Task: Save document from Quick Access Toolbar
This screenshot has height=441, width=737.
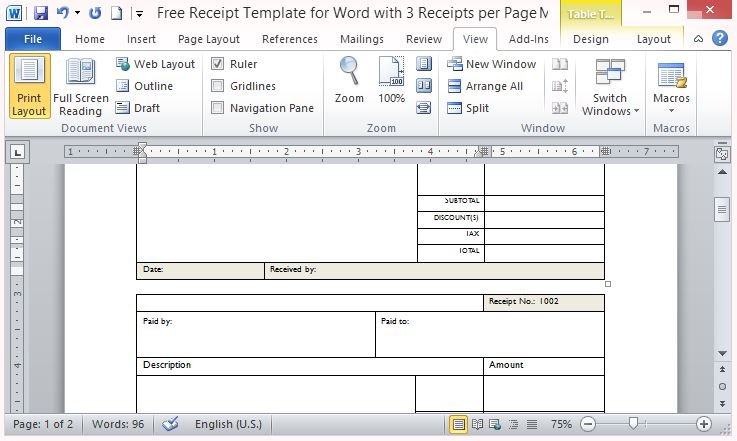Action: pos(40,13)
